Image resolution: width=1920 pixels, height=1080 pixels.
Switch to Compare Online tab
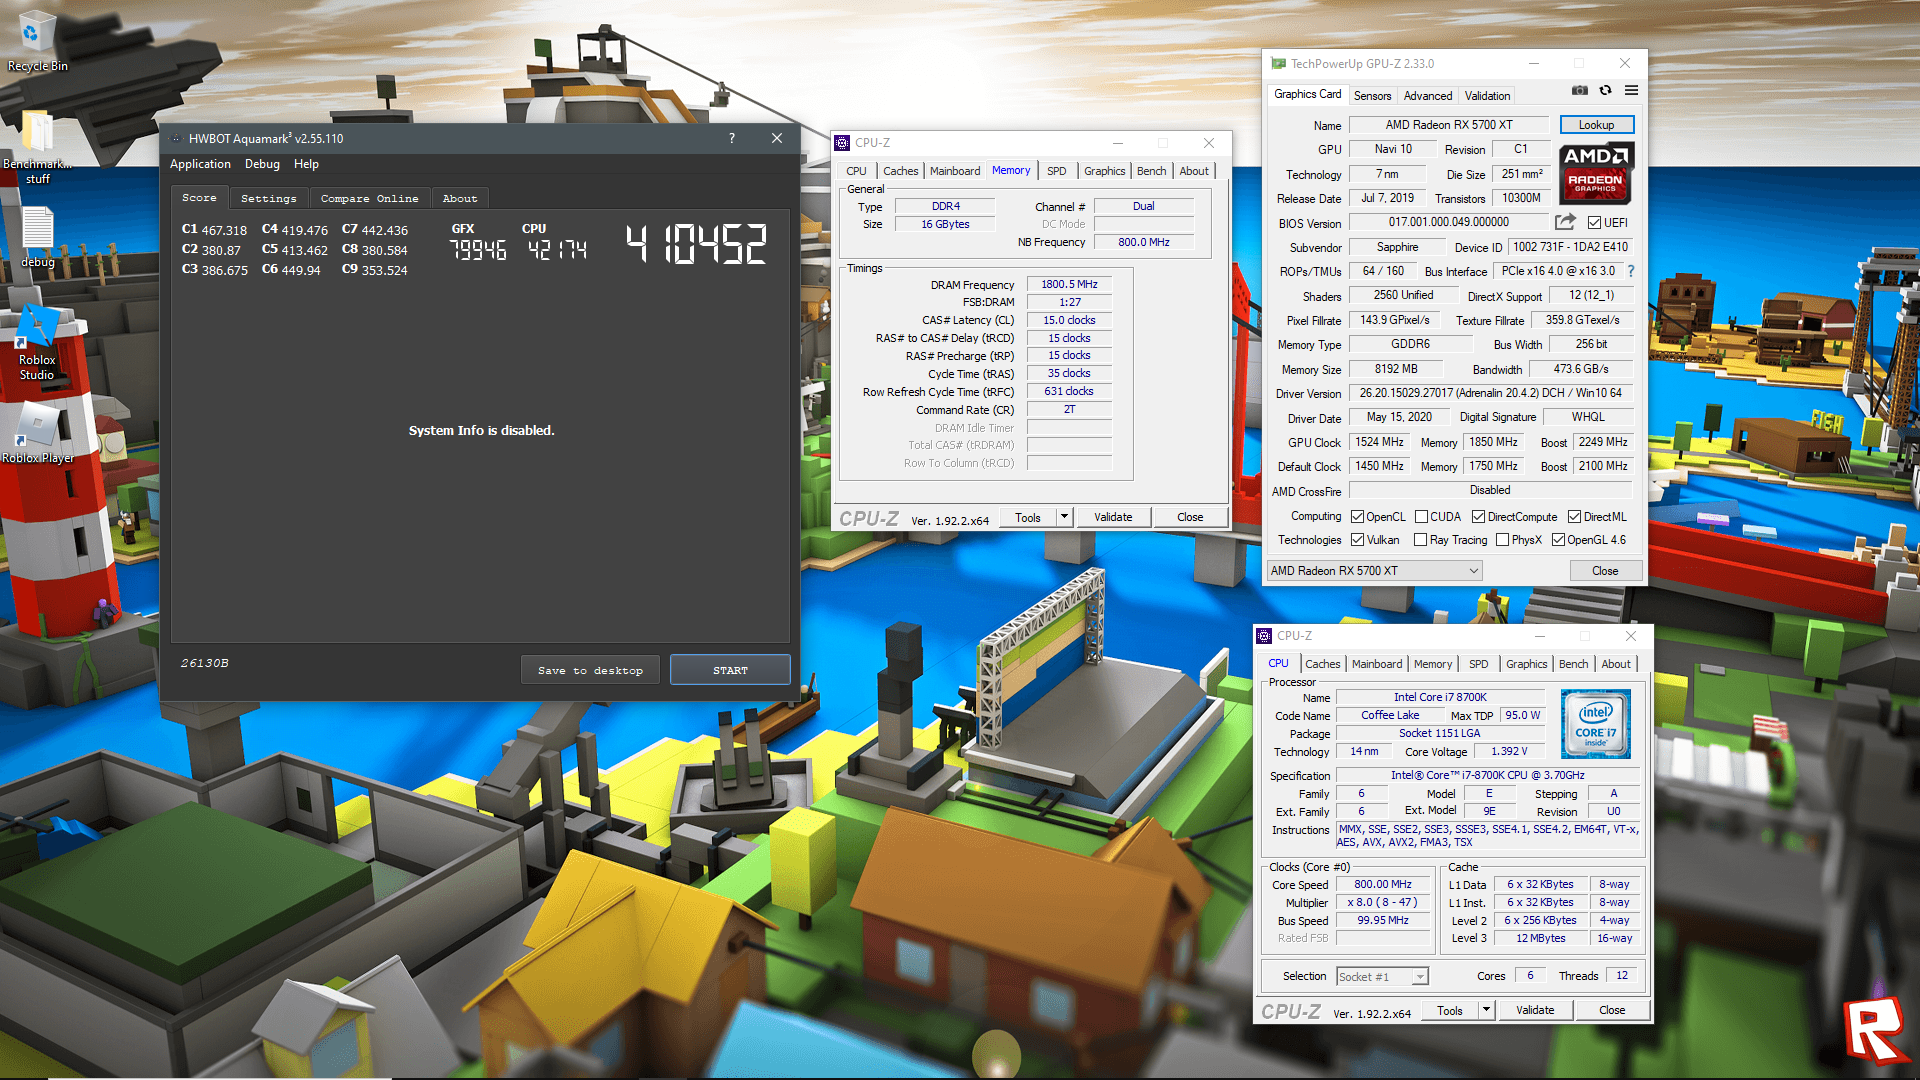[369, 198]
